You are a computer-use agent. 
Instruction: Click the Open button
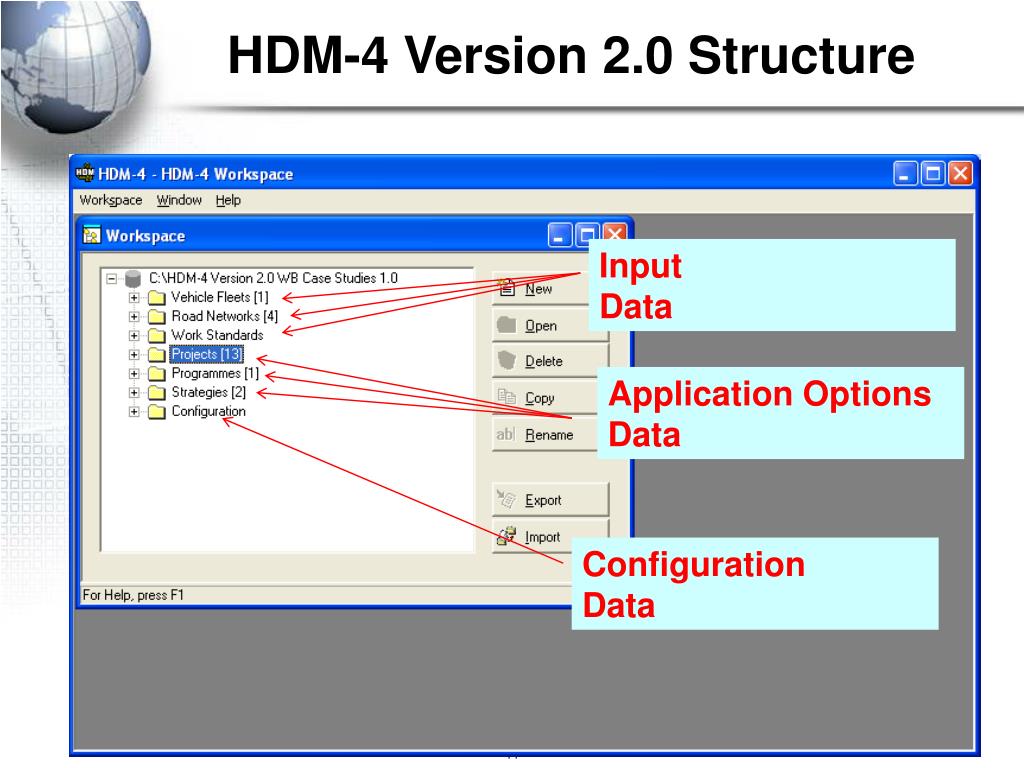[x=550, y=325]
